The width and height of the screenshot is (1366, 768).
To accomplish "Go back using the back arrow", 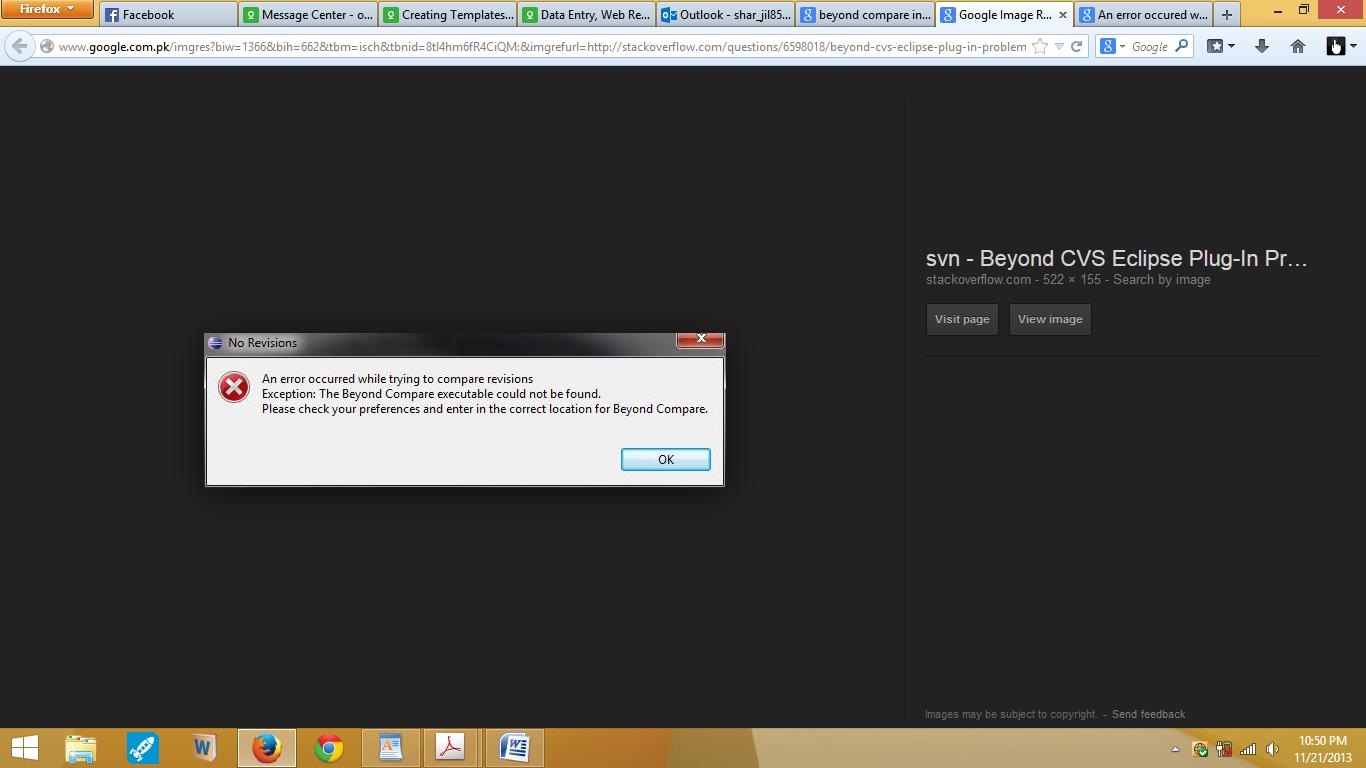I will (x=19, y=46).
